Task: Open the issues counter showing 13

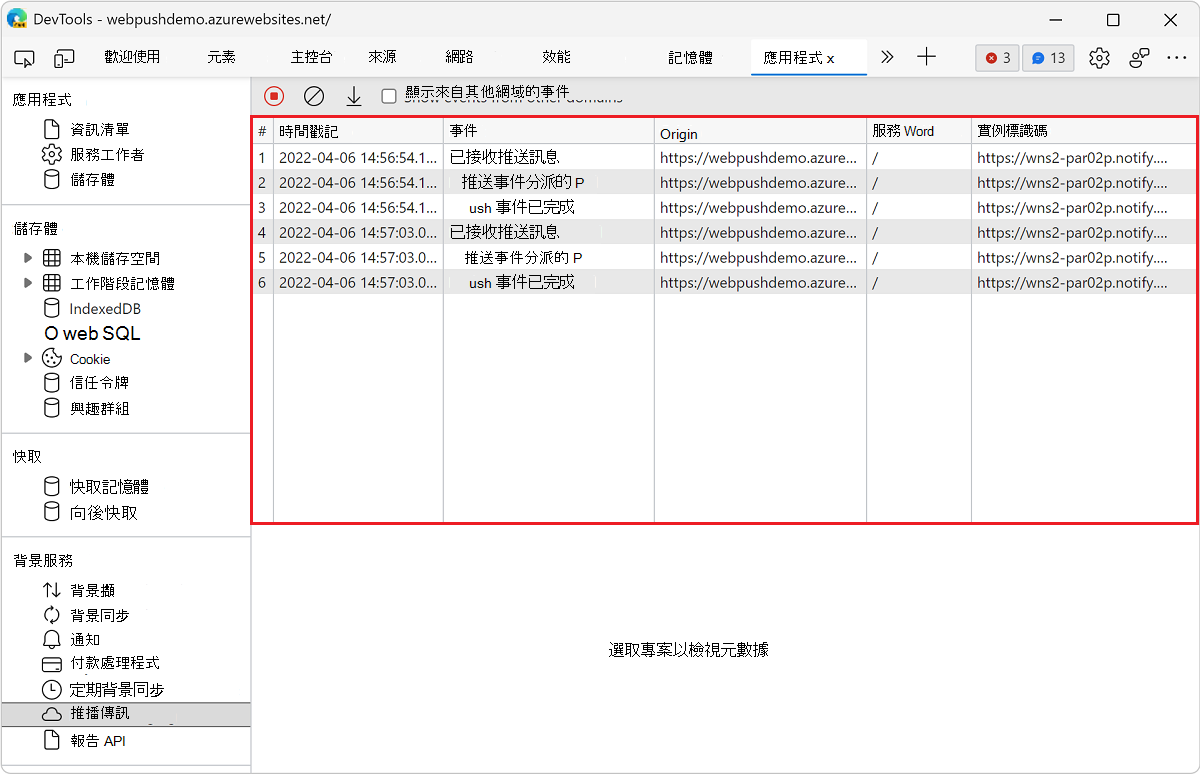Action: tap(1048, 58)
